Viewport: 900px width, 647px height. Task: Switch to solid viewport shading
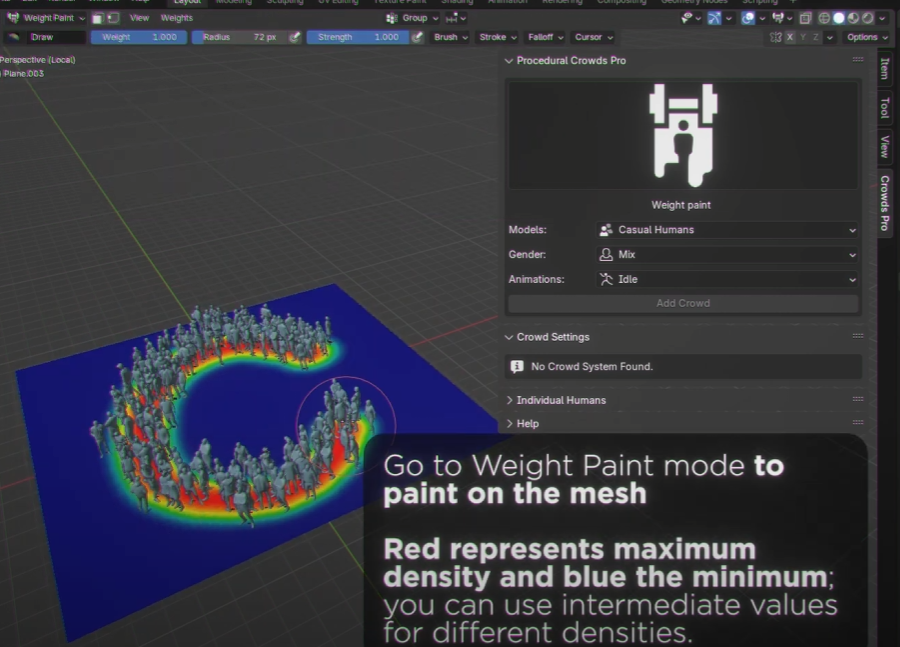pos(839,18)
